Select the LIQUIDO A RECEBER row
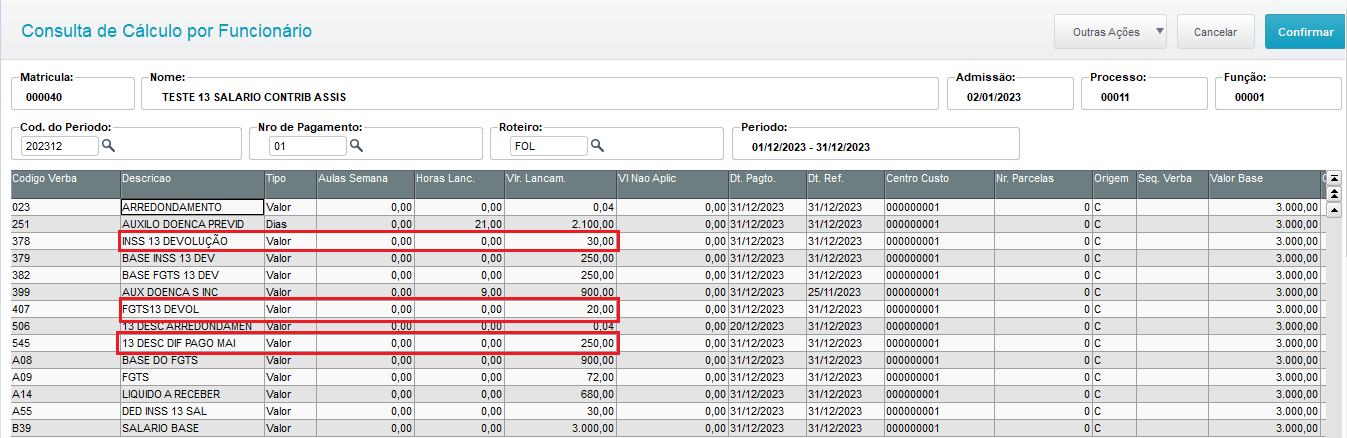The height and width of the screenshot is (438, 1347). click(x=666, y=394)
